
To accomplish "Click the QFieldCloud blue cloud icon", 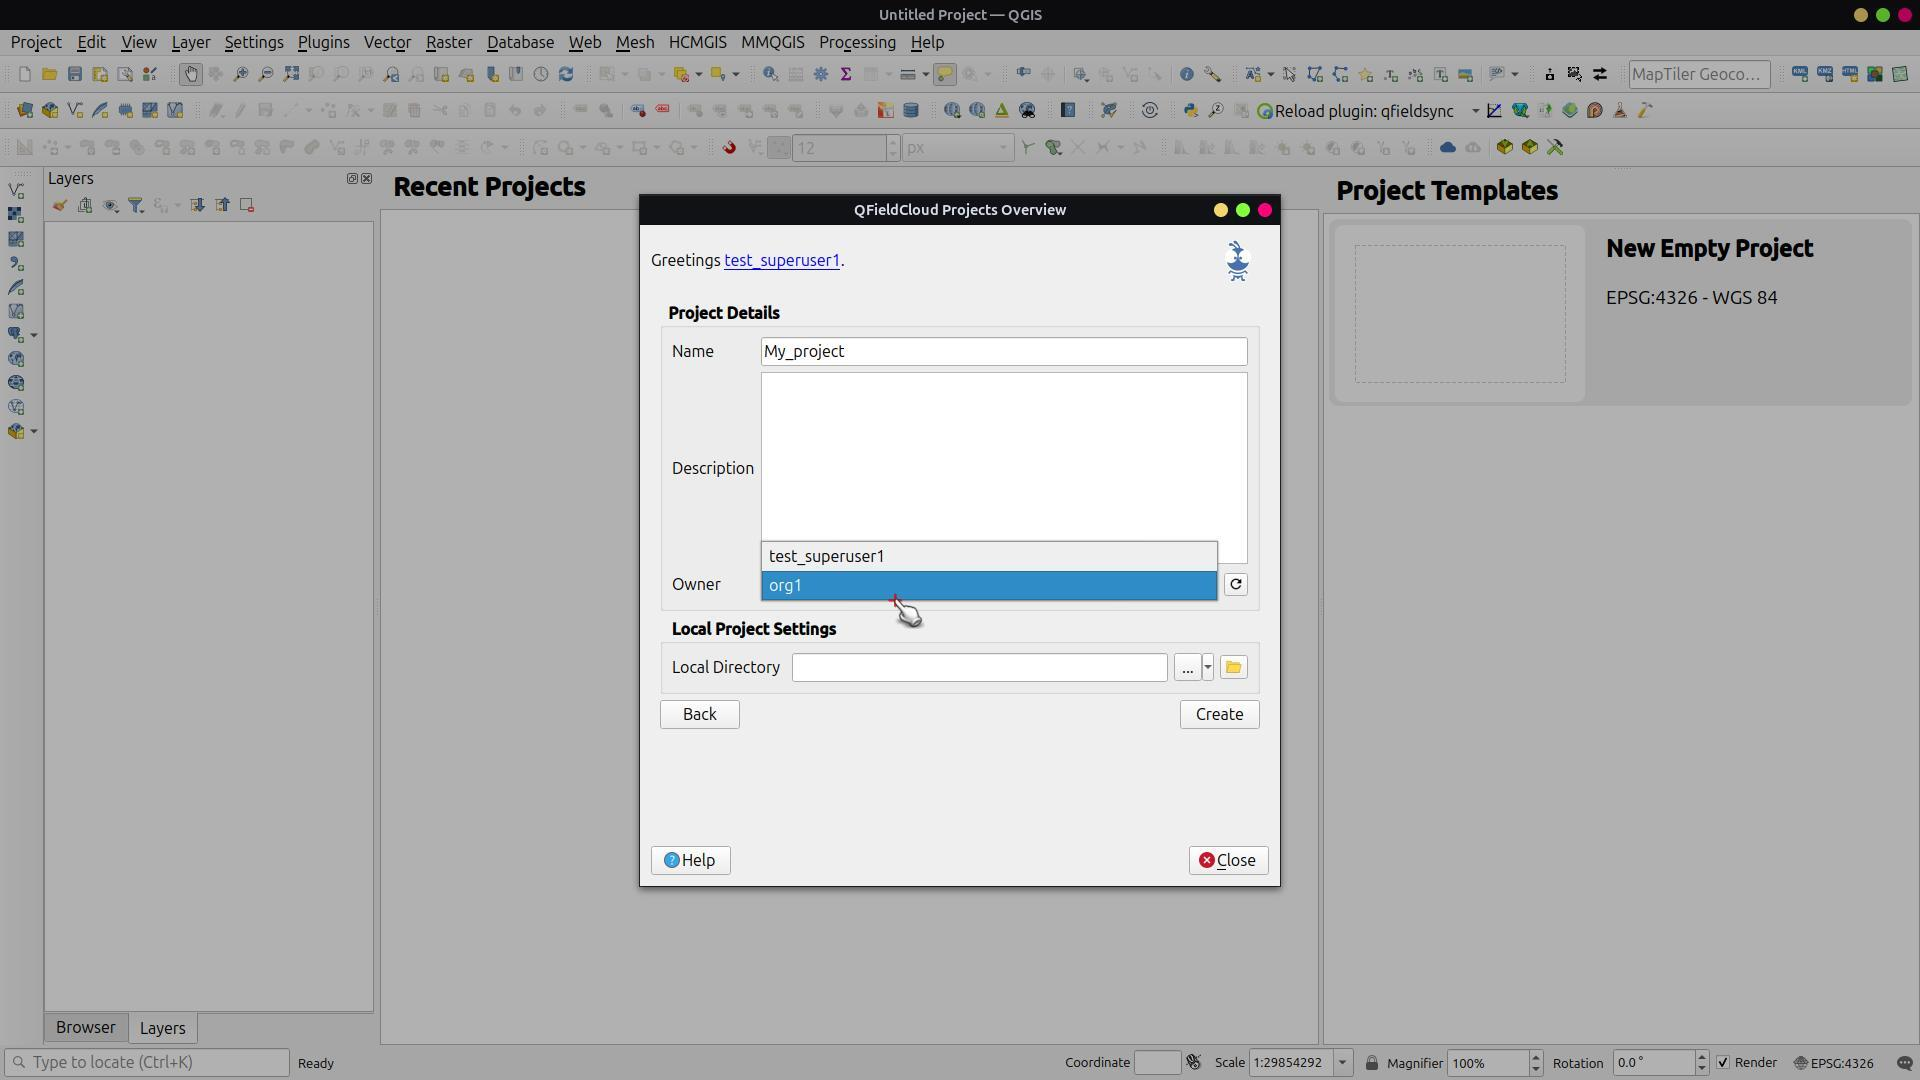I will coord(1447,148).
